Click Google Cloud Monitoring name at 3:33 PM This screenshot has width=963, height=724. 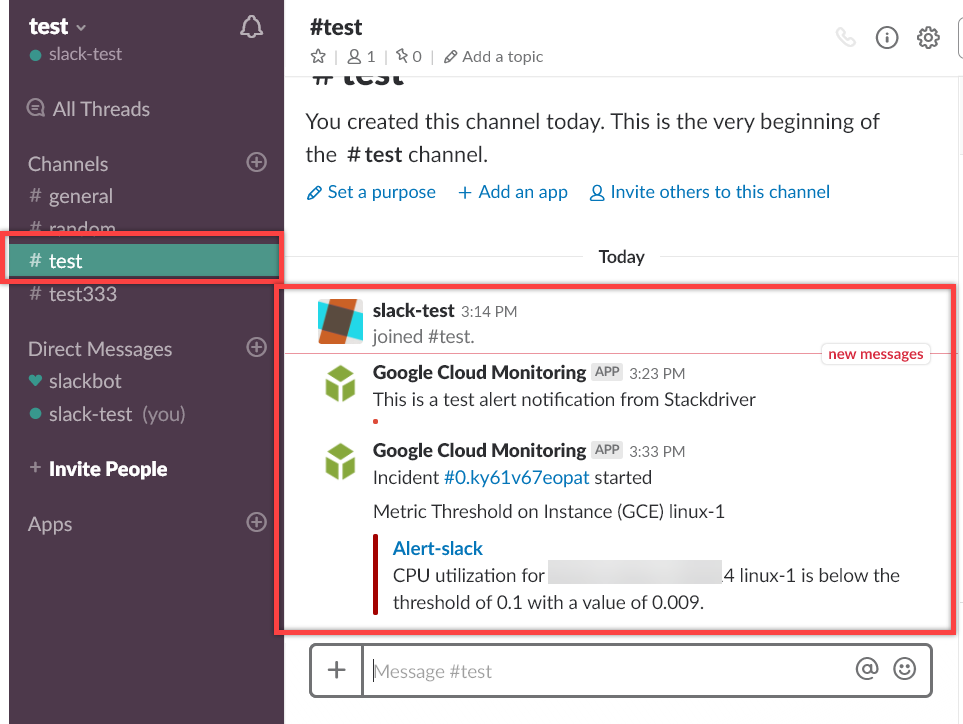[479, 450]
